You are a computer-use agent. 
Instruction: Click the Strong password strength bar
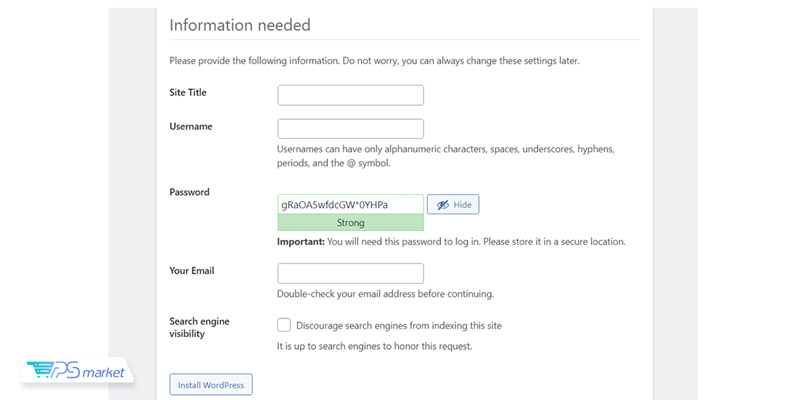coord(351,223)
